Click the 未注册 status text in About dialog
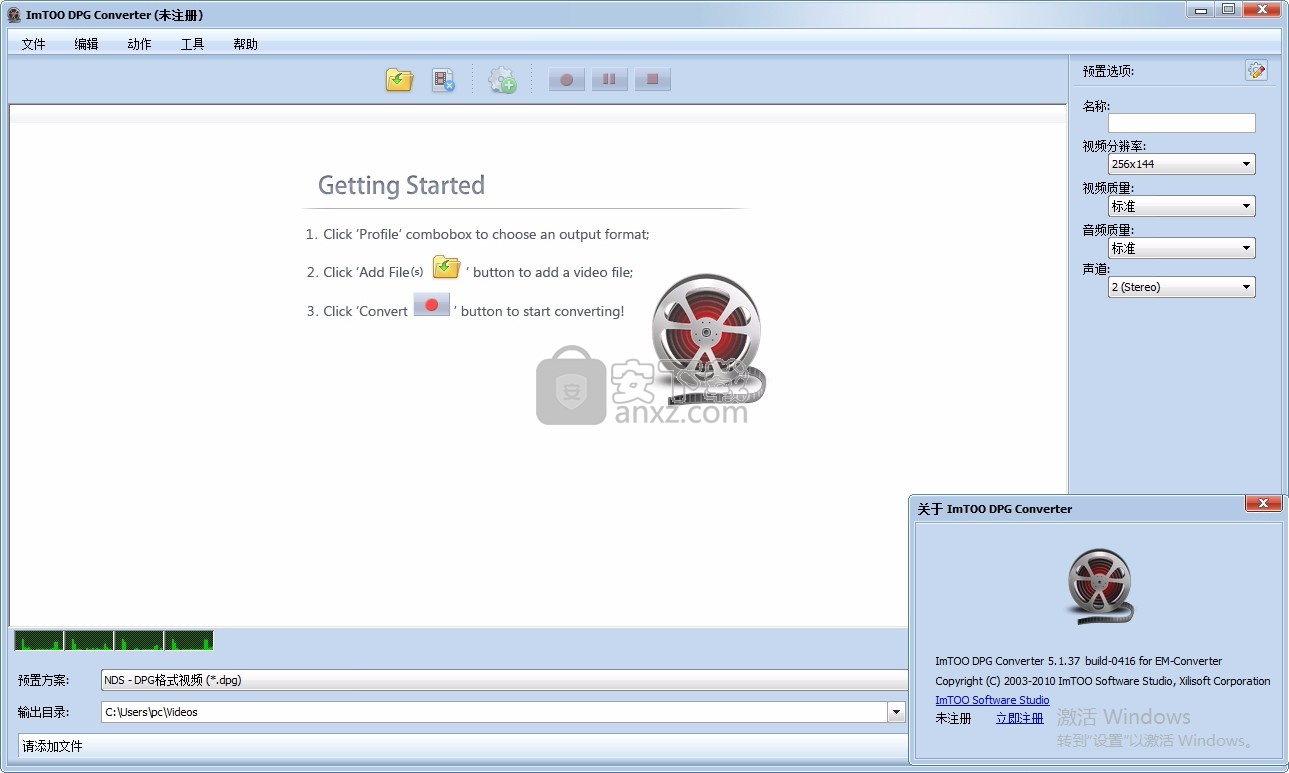 (953, 718)
